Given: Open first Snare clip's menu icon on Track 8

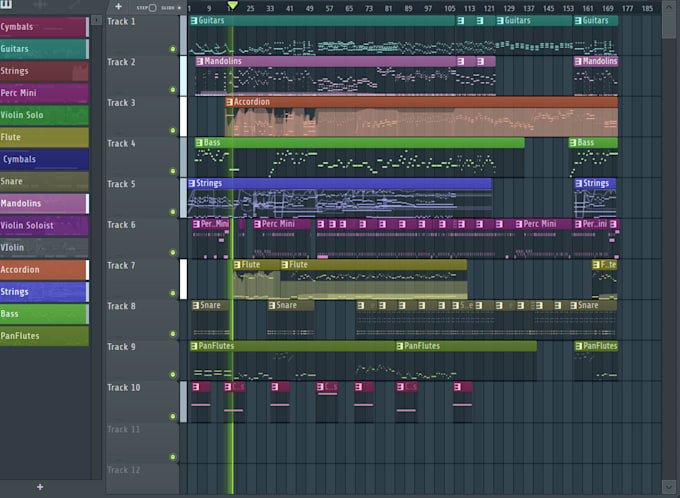Looking at the screenshot, I should point(196,305).
